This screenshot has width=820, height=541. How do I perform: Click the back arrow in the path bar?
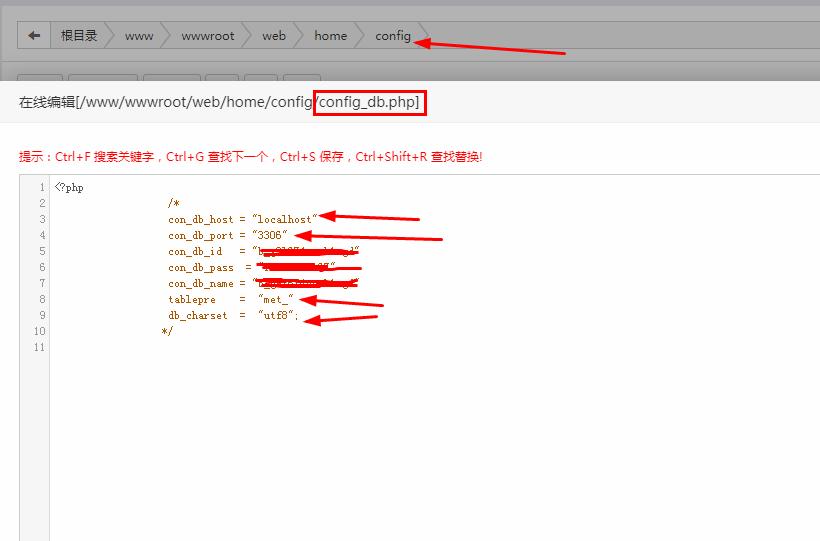[x=34, y=36]
